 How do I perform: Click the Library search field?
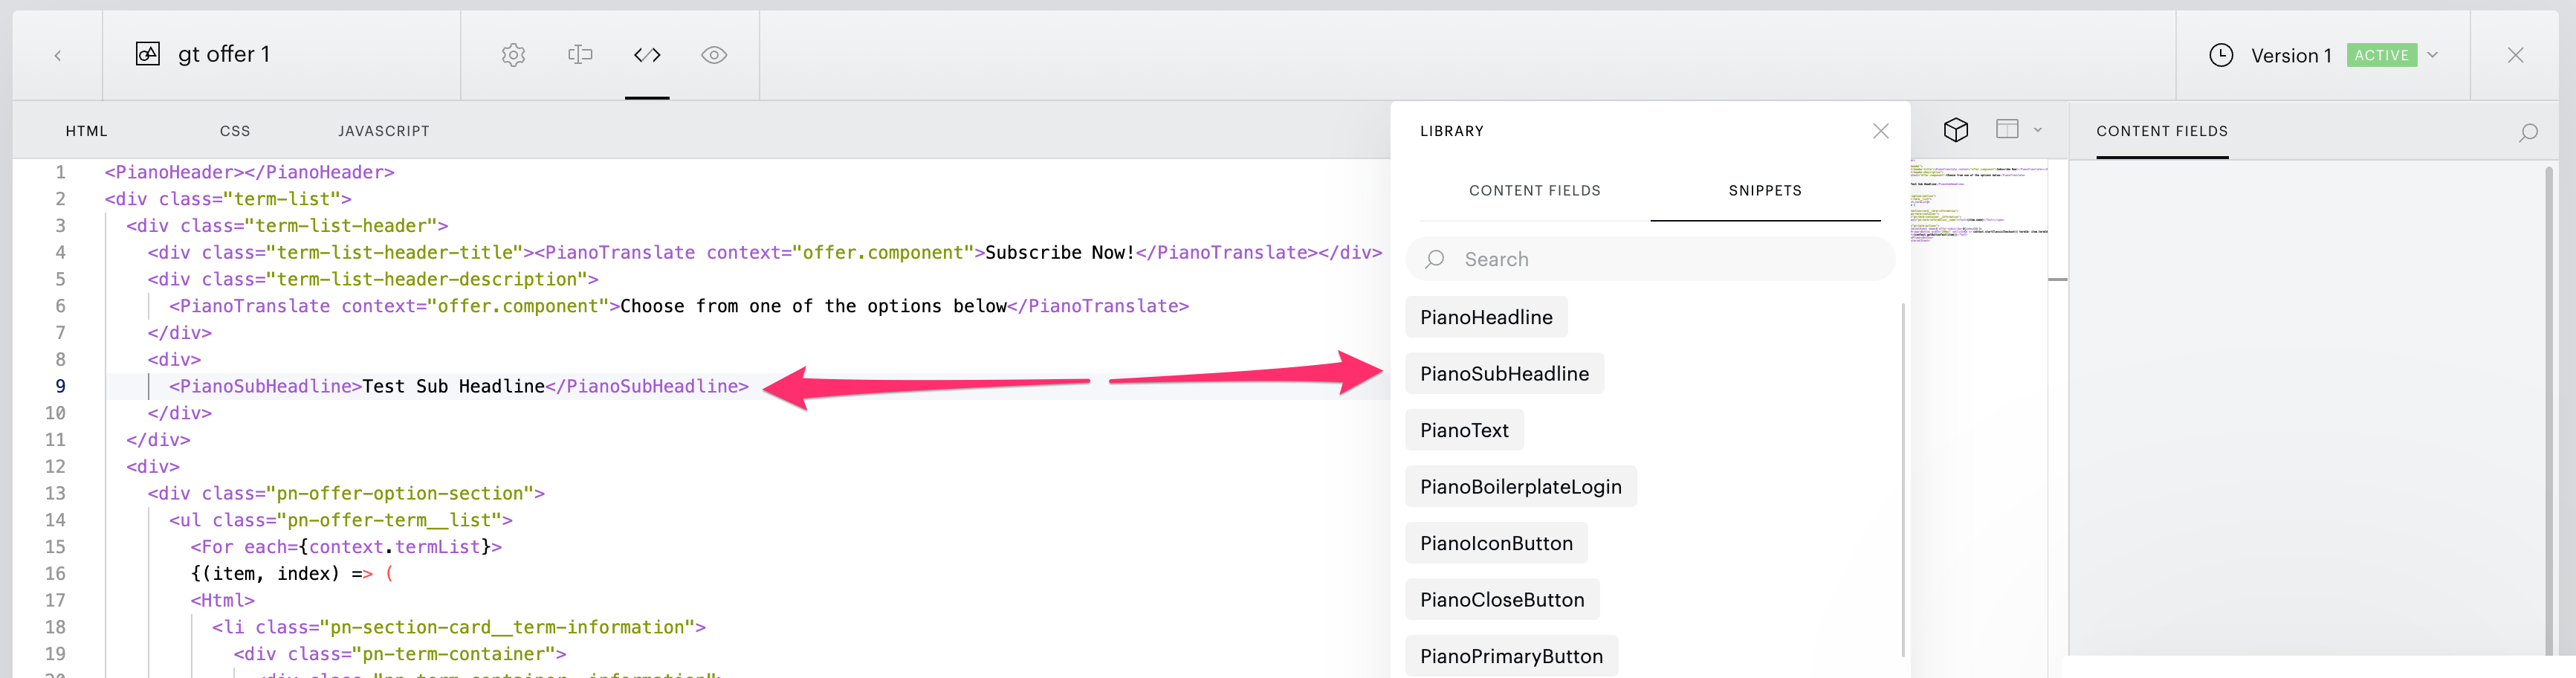pyautogui.click(x=1650, y=259)
